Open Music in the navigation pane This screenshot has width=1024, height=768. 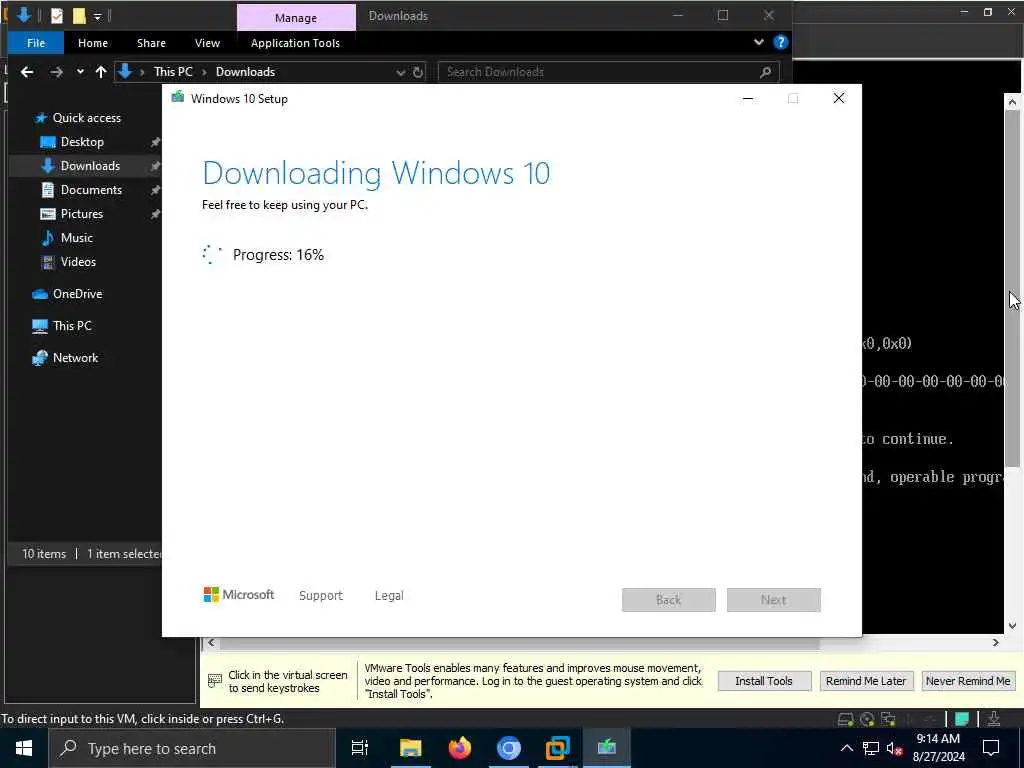tap(76, 238)
